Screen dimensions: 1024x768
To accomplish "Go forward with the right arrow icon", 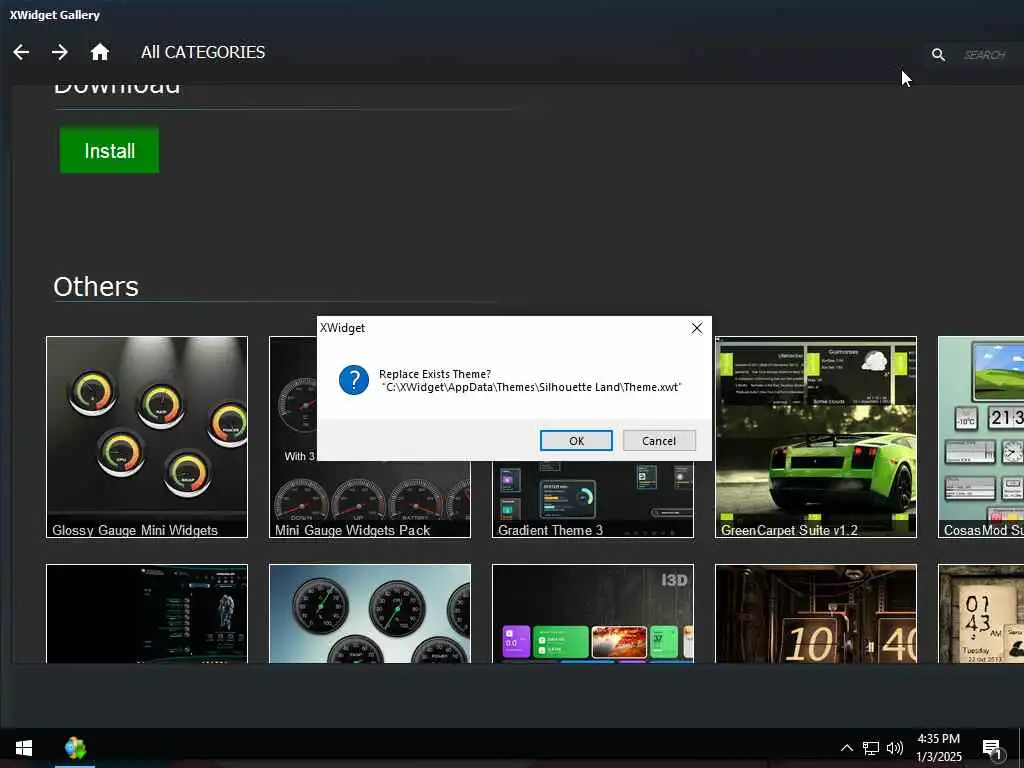I will pos(59,52).
